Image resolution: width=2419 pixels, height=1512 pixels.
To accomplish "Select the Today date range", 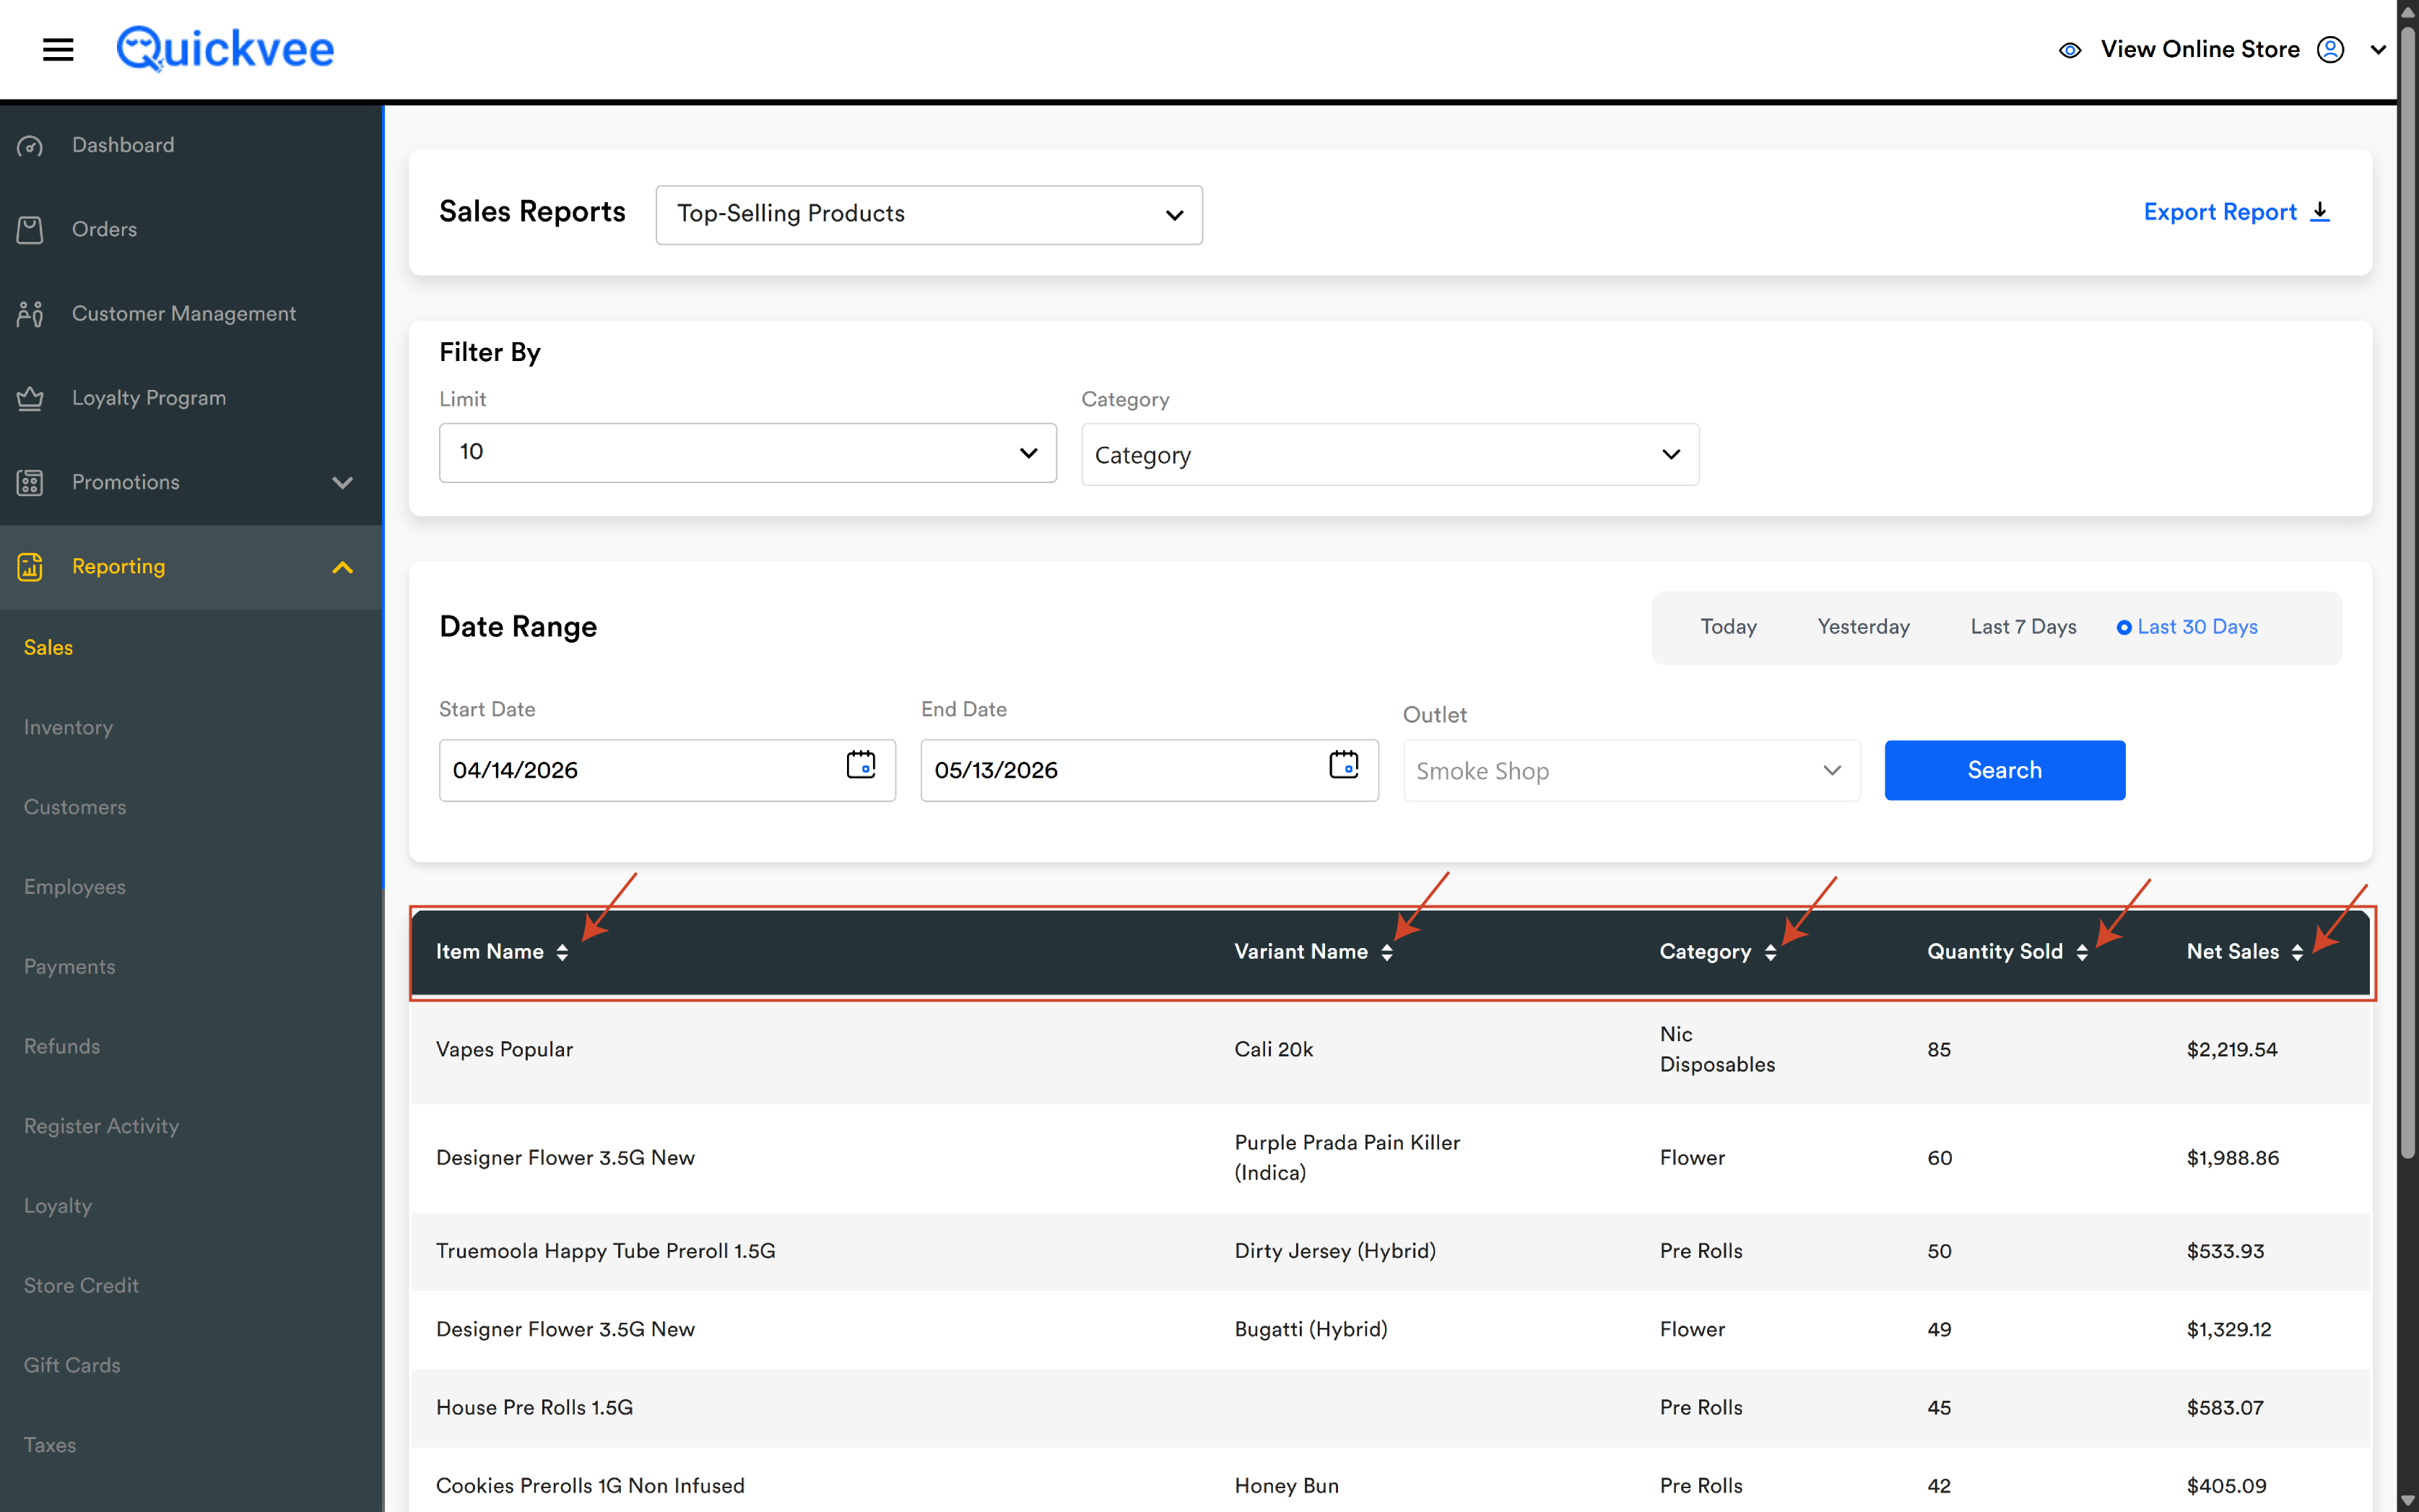I will point(1728,627).
